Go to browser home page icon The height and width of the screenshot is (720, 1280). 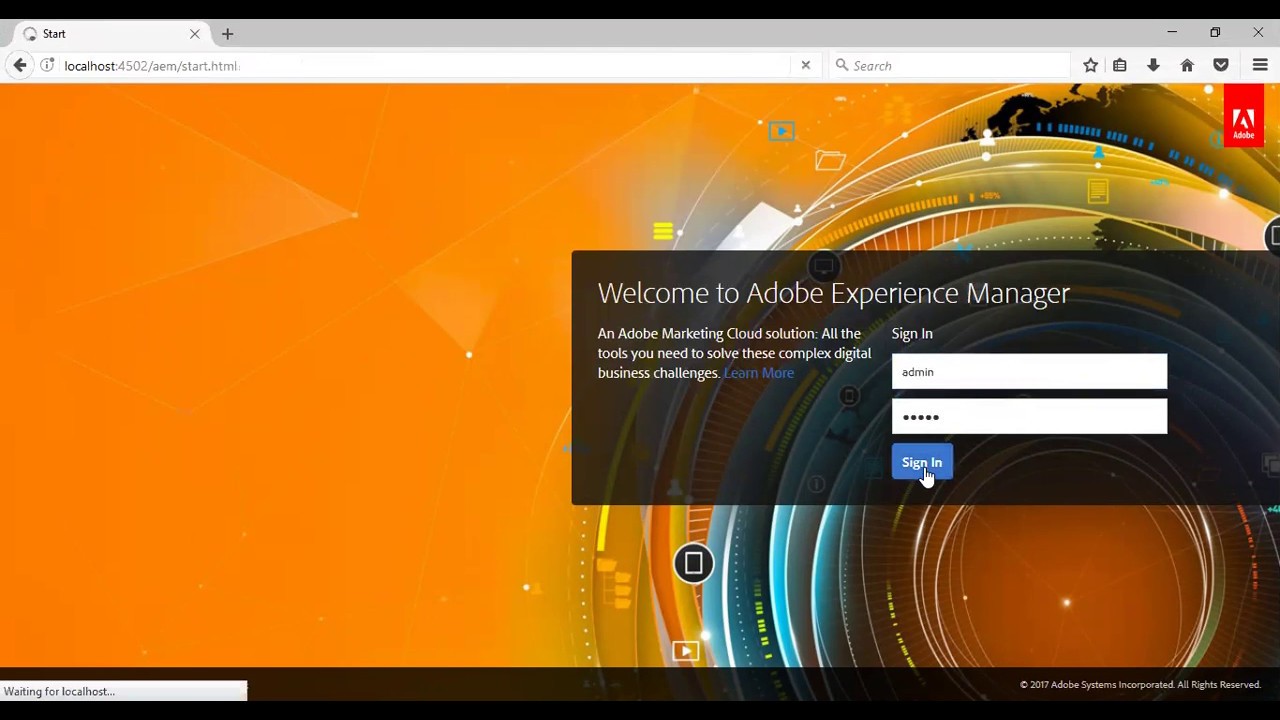1187,65
